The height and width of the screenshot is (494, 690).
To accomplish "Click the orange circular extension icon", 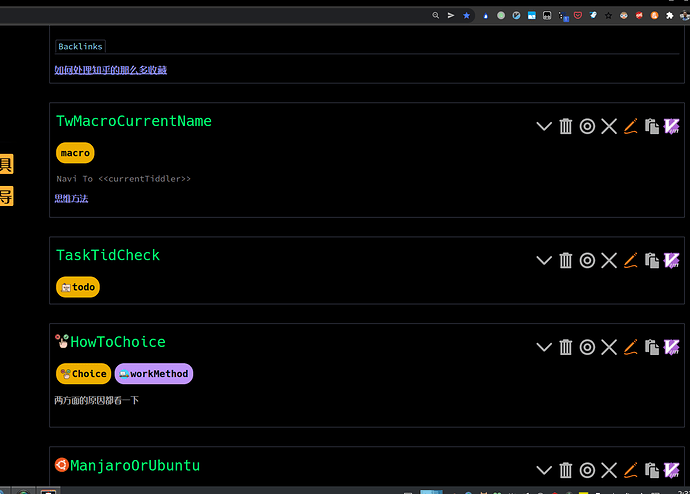I will click(x=654, y=15).
